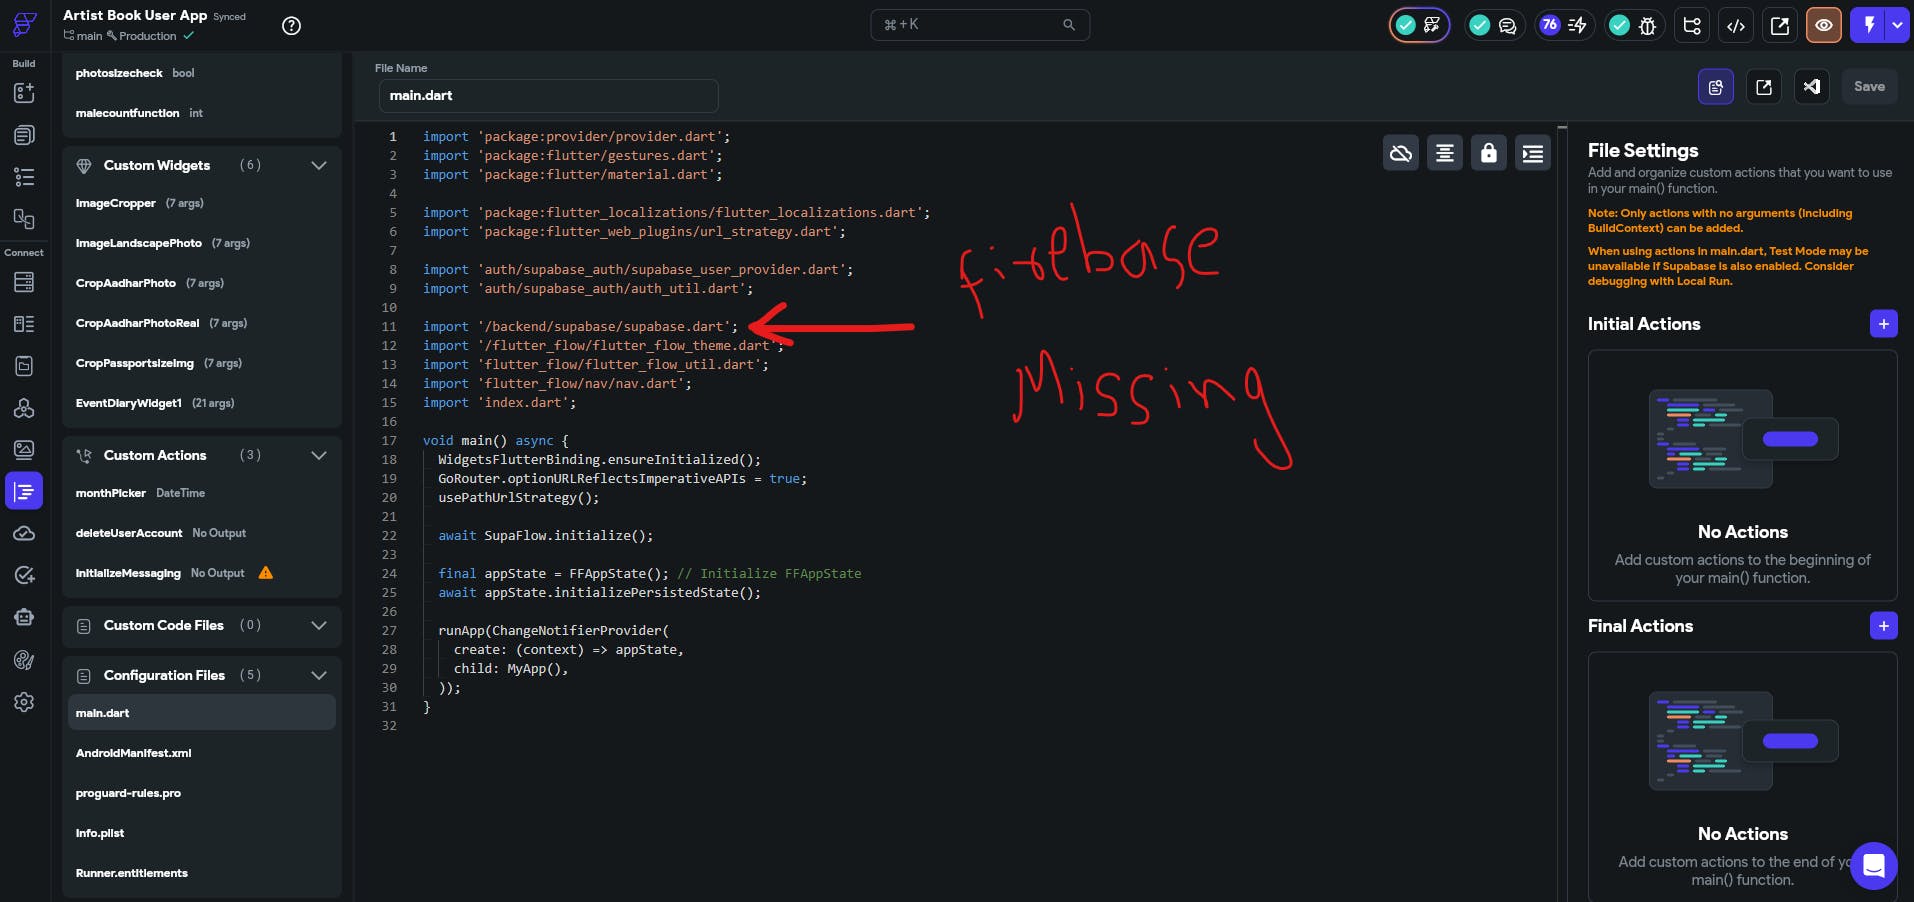Image resolution: width=1914 pixels, height=902 pixels.
Task: Click the View Code icon
Action: click(1736, 26)
